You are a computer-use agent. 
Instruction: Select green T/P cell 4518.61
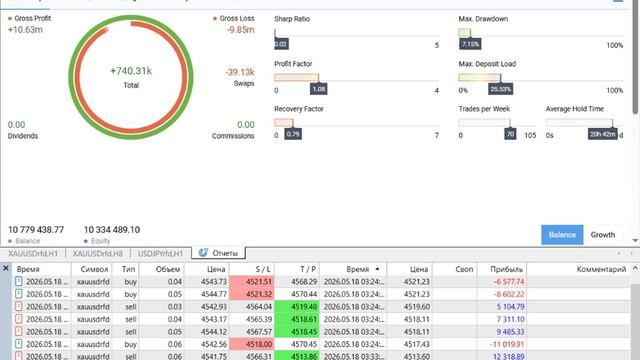coord(297,319)
